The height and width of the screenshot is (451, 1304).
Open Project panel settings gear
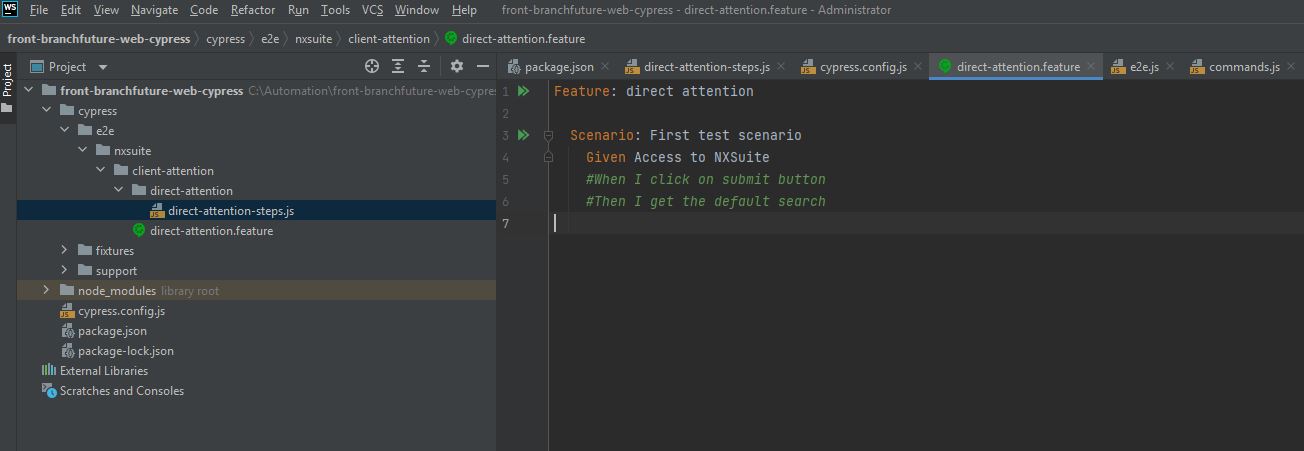457,66
